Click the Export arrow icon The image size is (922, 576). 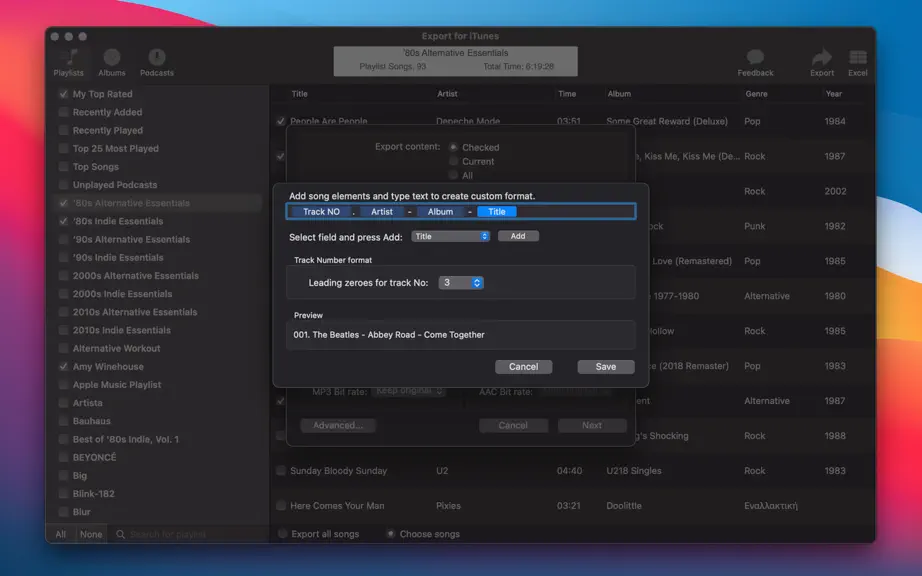tap(821, 57)
